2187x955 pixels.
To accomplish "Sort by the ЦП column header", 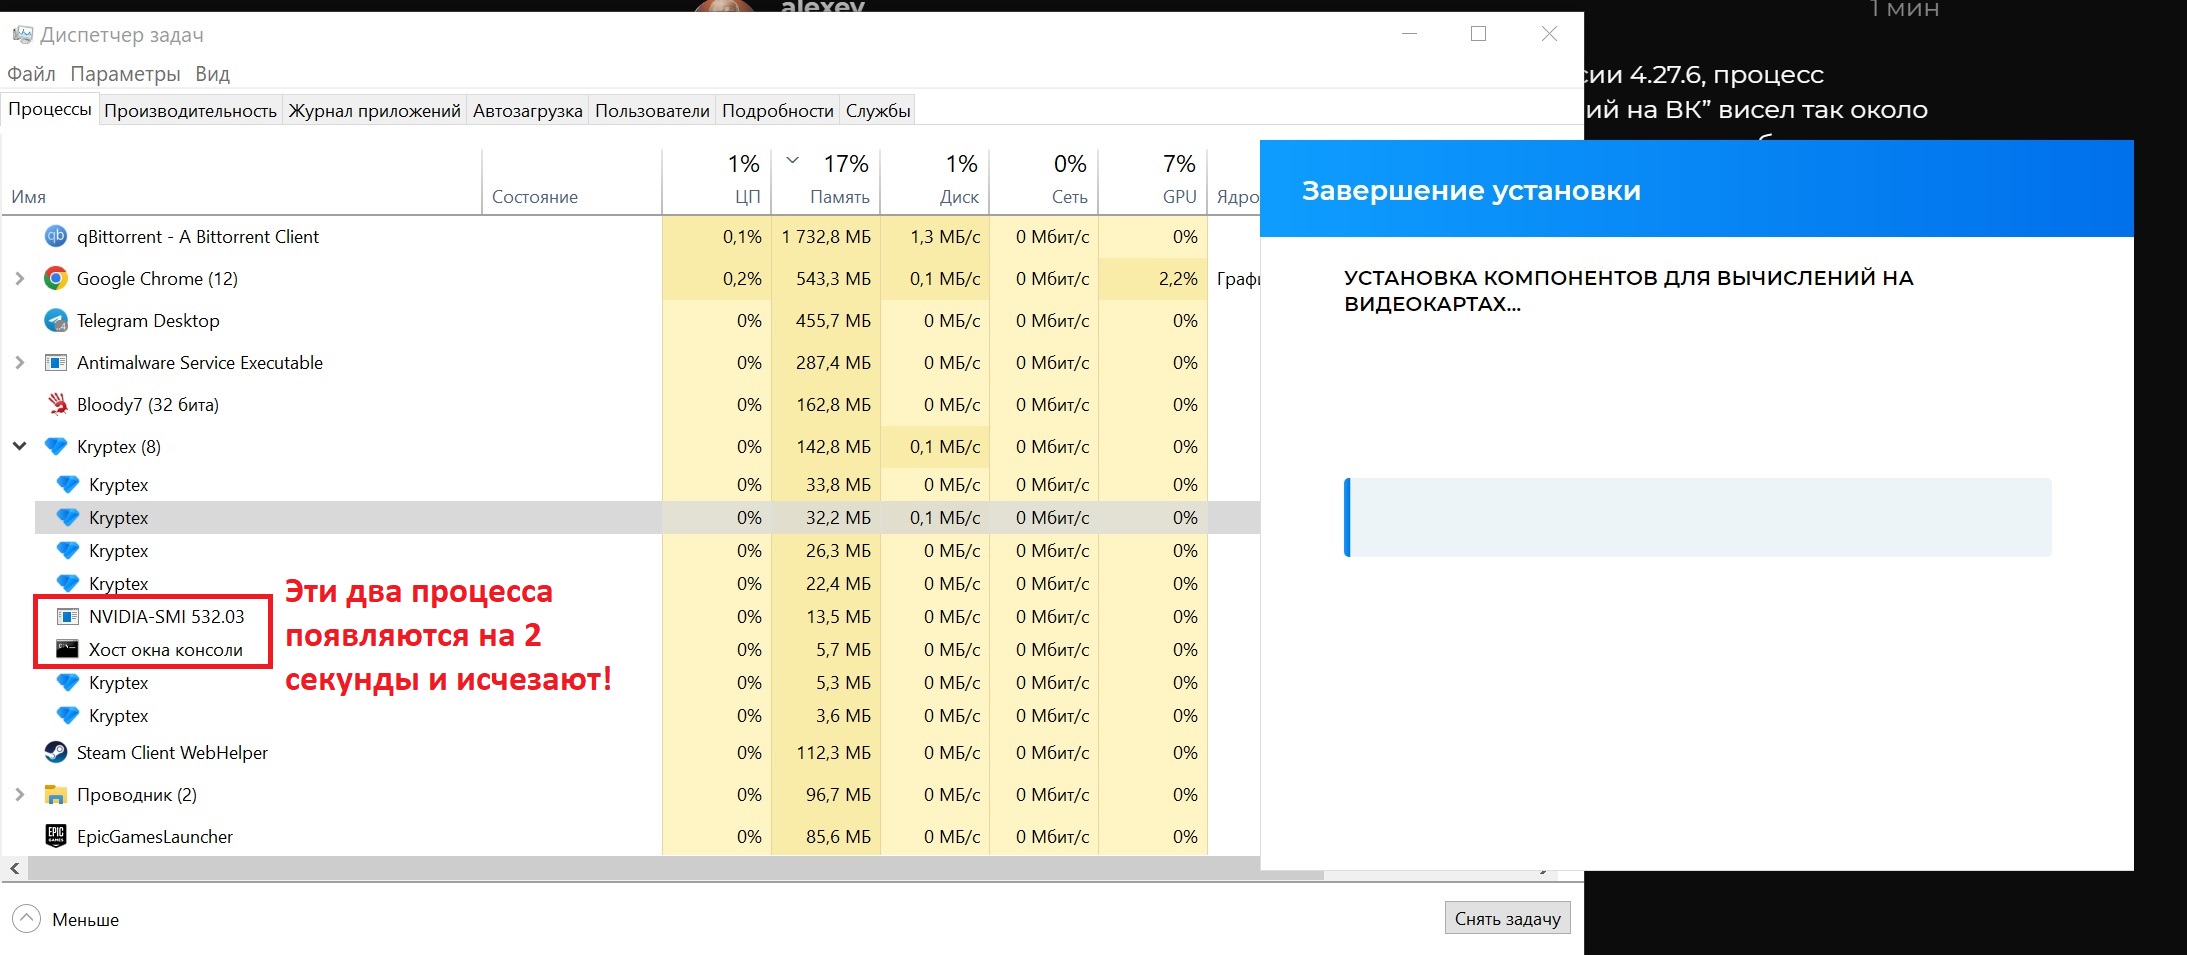I will tap(716, 181).
